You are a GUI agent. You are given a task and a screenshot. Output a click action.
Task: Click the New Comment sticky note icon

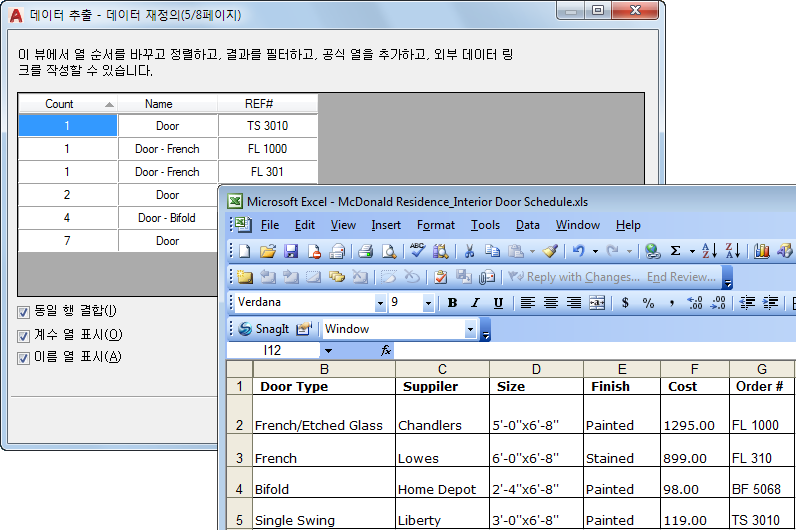click(x=244, y=277)
